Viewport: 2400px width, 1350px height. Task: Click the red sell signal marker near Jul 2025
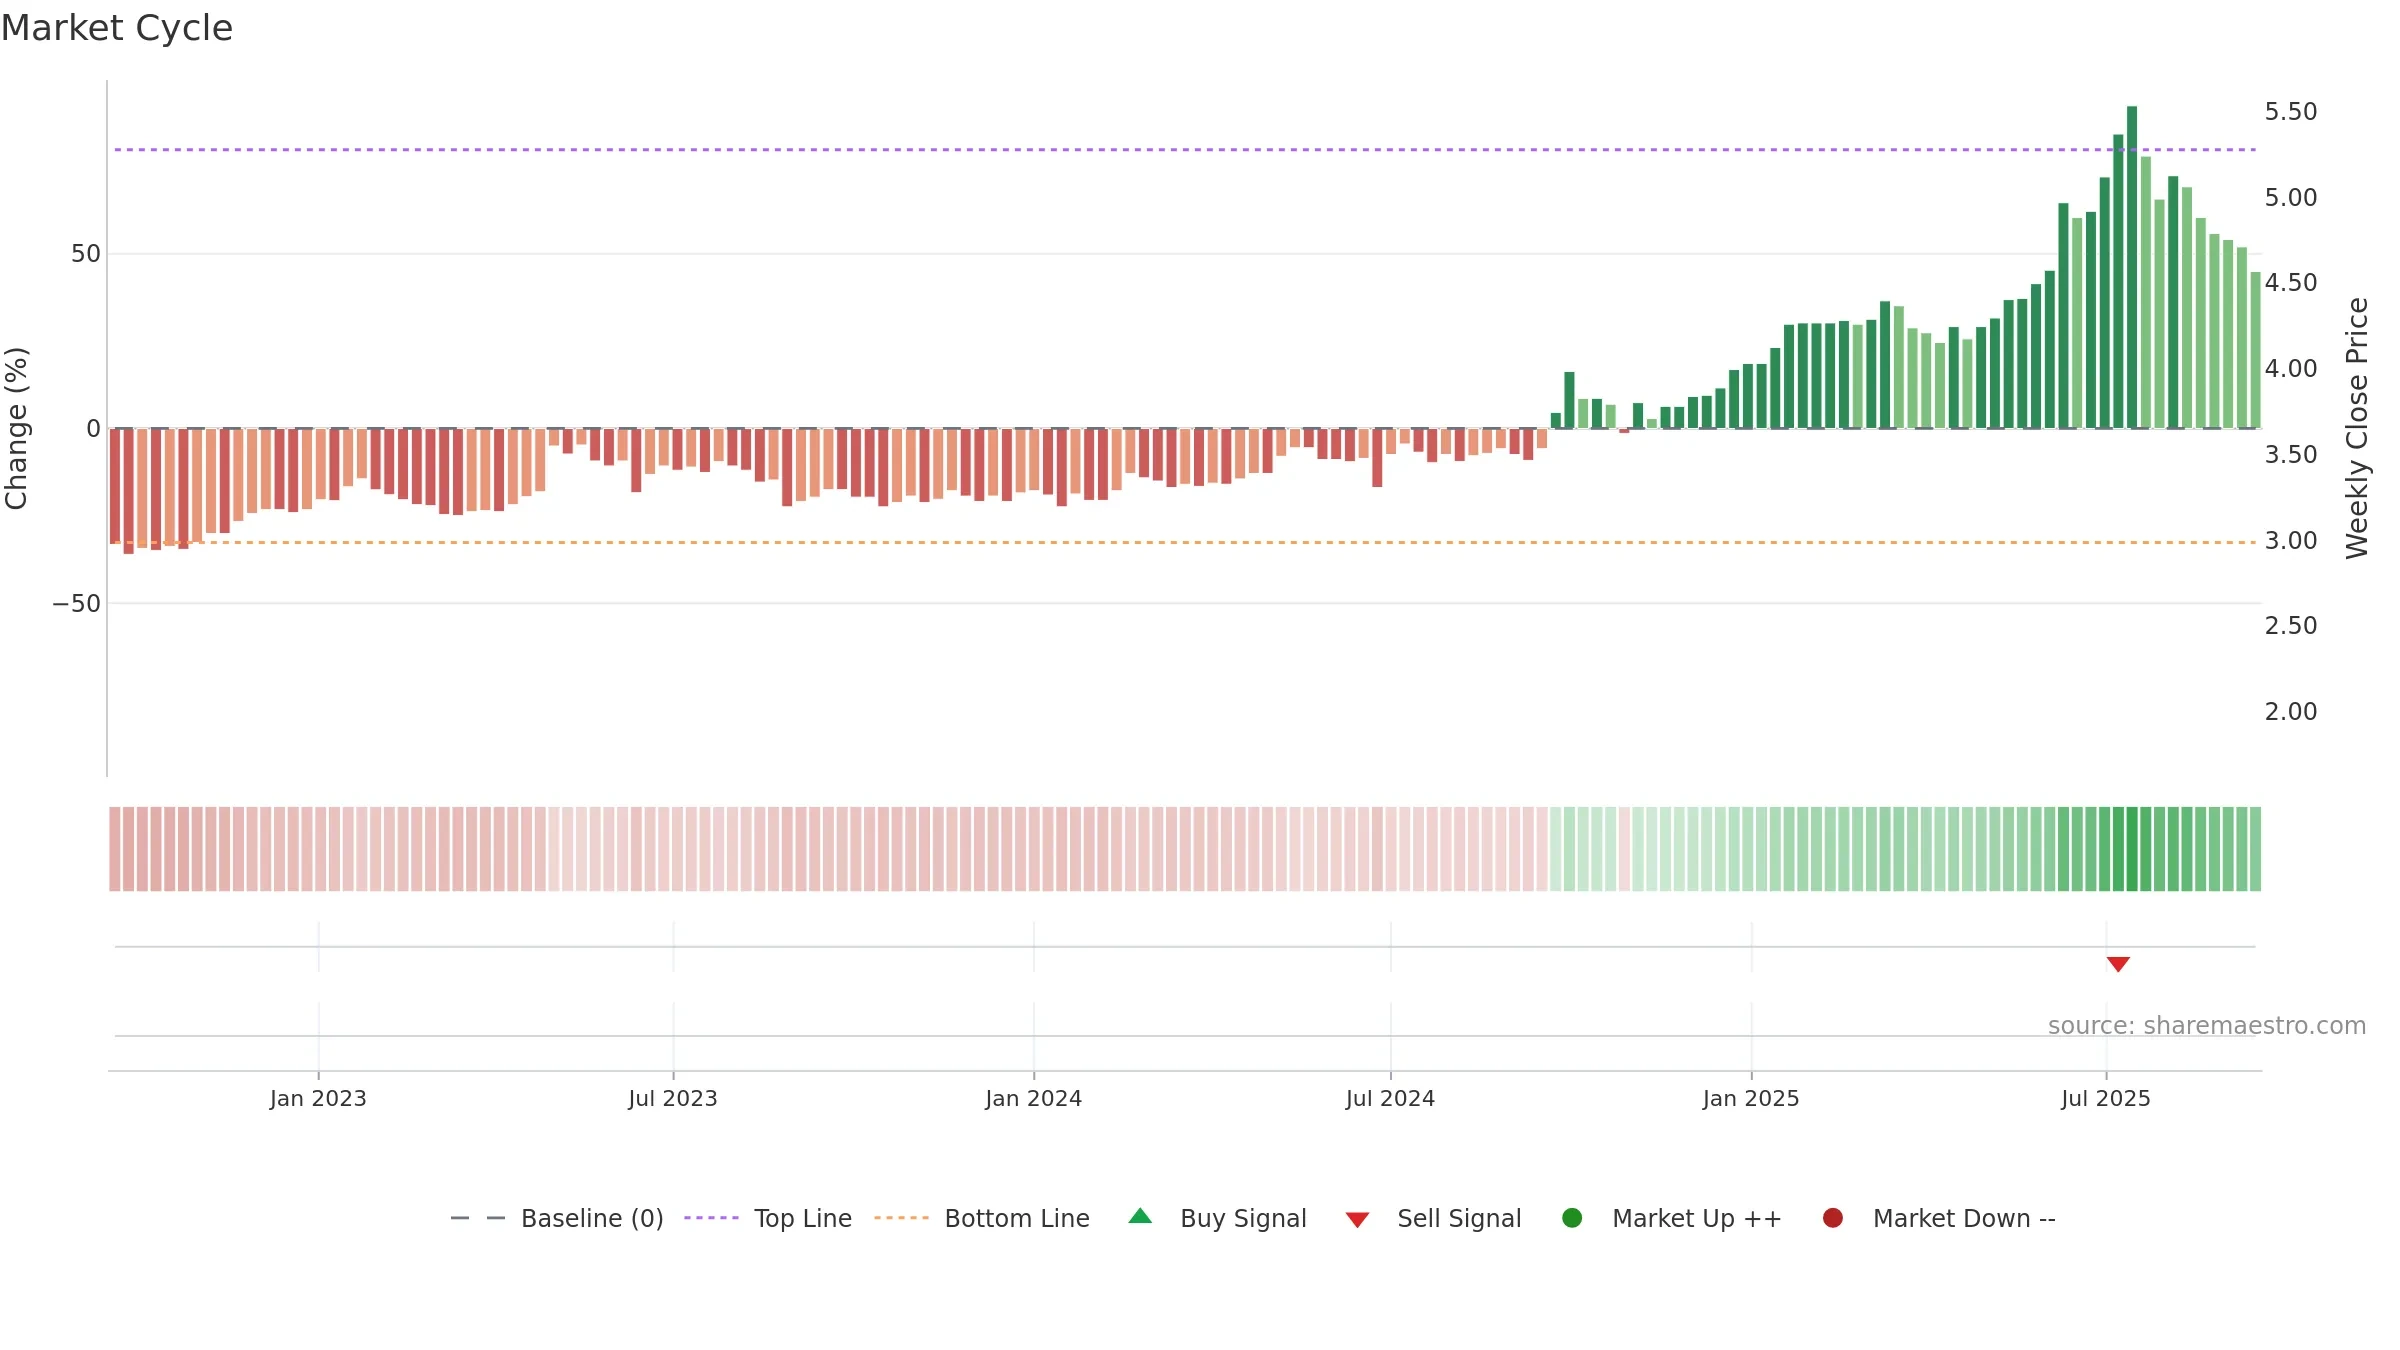click(x=2118, y=964)
